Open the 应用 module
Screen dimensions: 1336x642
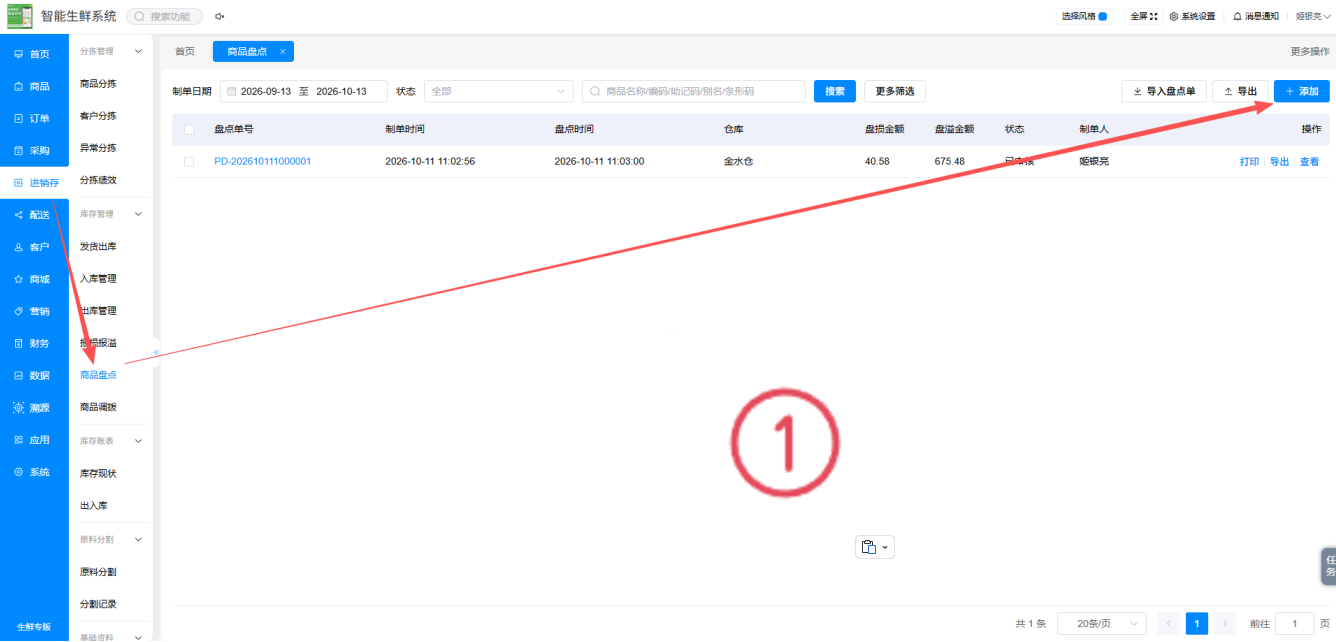pos(34,440)
